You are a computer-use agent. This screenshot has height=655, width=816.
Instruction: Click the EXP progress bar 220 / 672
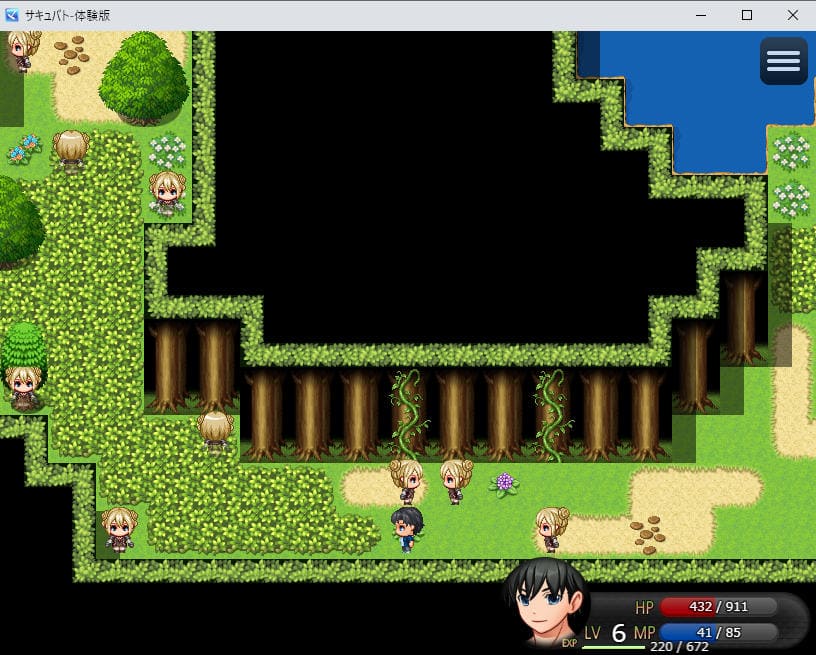(x=614, y=647)
